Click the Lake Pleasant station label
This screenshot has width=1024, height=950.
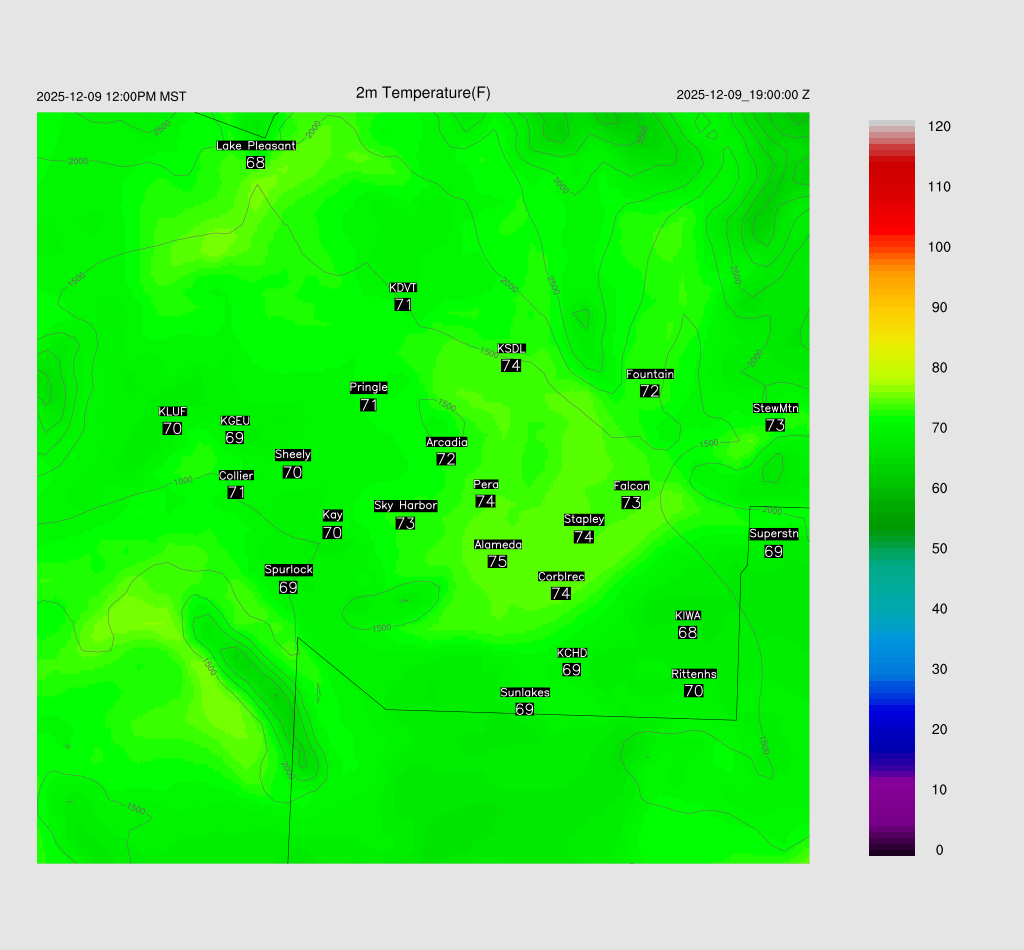pos(256,146)
